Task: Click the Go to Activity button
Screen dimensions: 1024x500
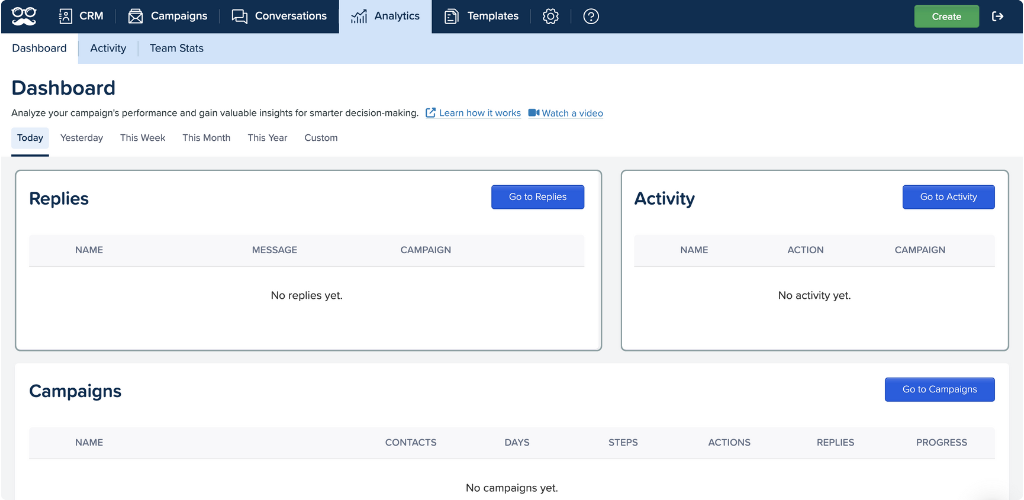Action: [948, 196]
